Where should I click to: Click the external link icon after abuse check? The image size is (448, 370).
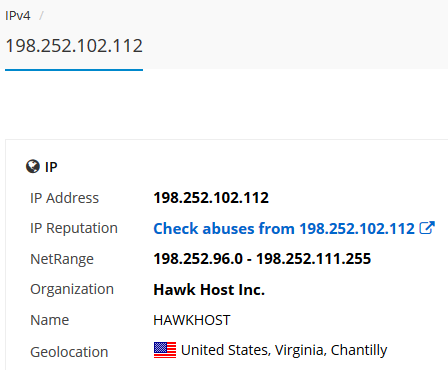pos(427,228)
